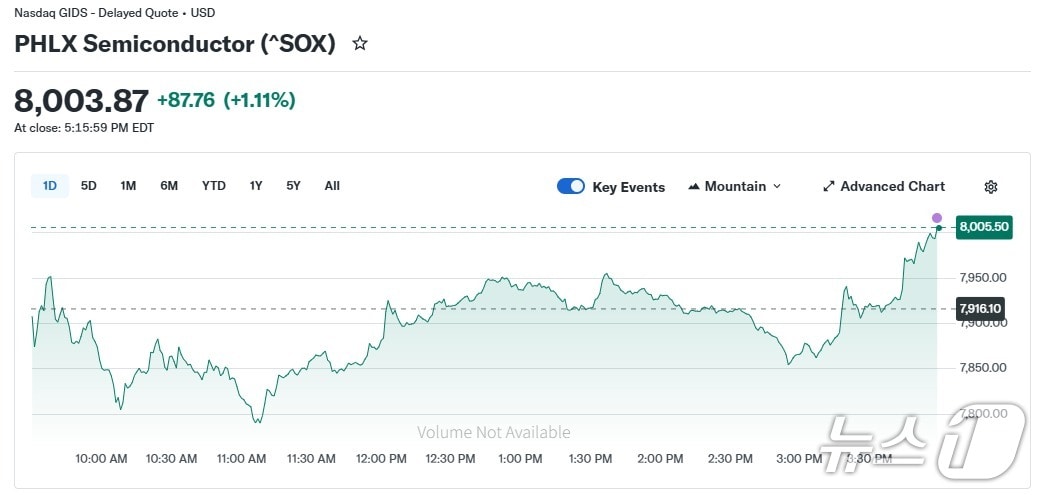Show the 1M chart range
The image size is (1041, 495).
pyautogui.click(x=128, y=186)
